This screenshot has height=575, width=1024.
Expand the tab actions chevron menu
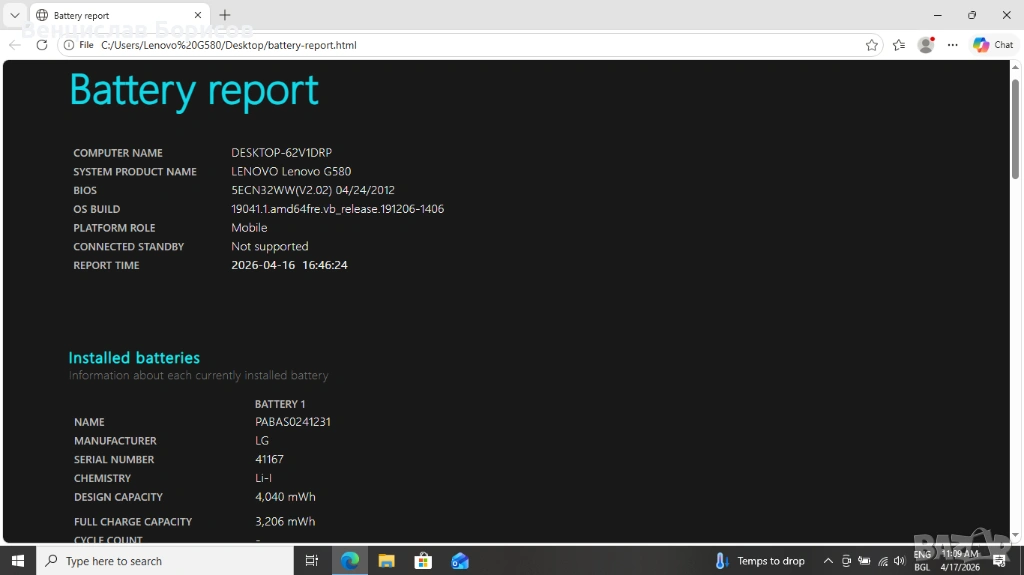(x=15, y=16)
